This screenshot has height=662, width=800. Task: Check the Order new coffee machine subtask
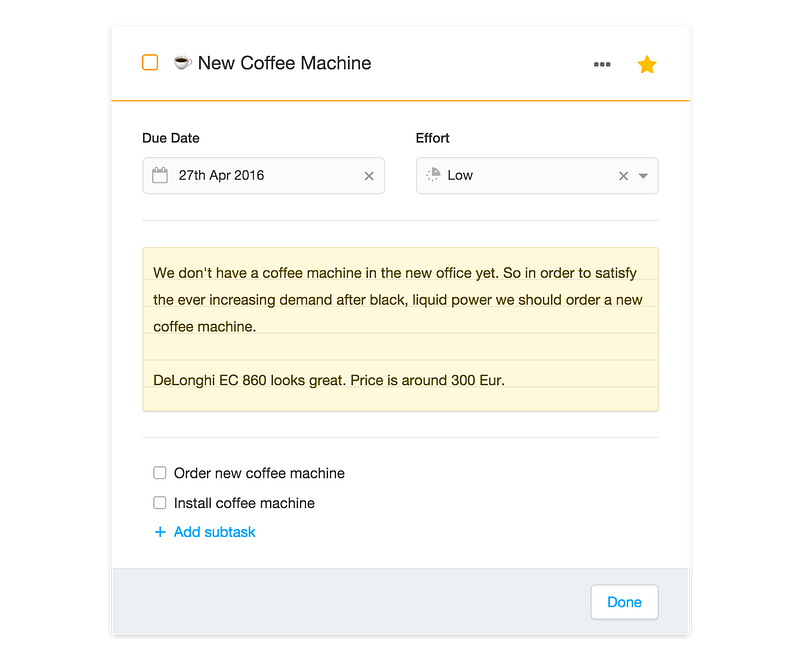coord(160,473)
